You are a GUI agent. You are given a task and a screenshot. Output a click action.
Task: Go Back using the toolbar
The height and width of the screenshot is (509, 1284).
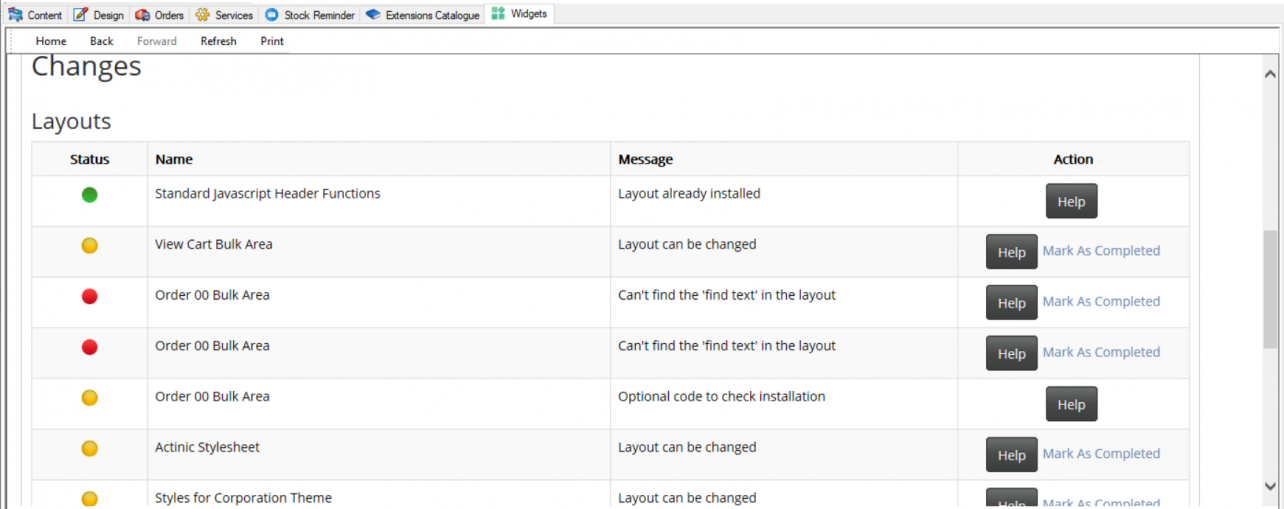click(102, 41)
